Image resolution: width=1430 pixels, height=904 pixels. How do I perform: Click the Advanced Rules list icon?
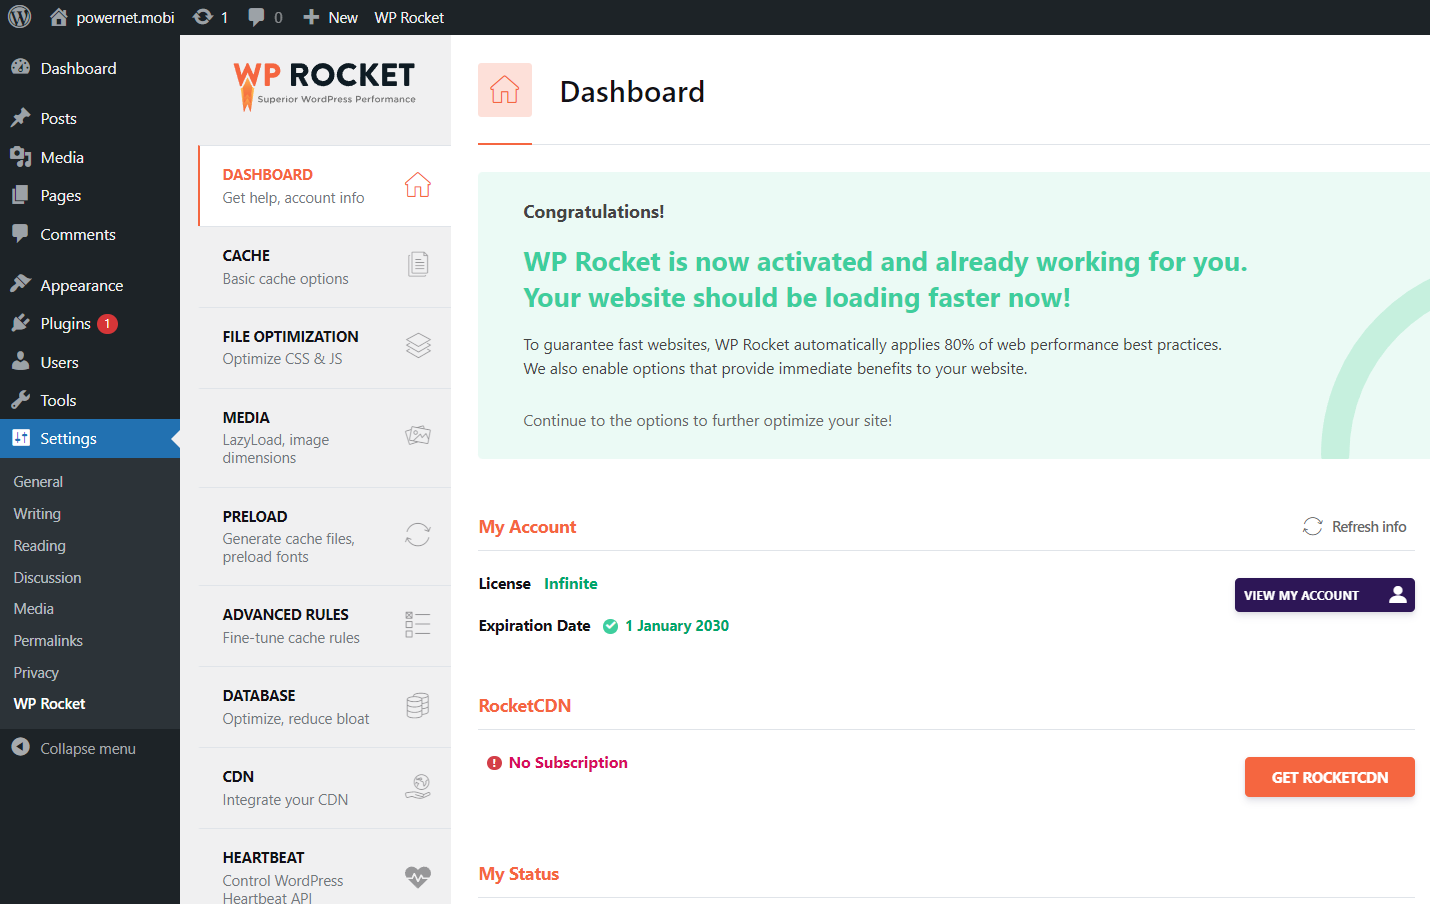(418, 624)
